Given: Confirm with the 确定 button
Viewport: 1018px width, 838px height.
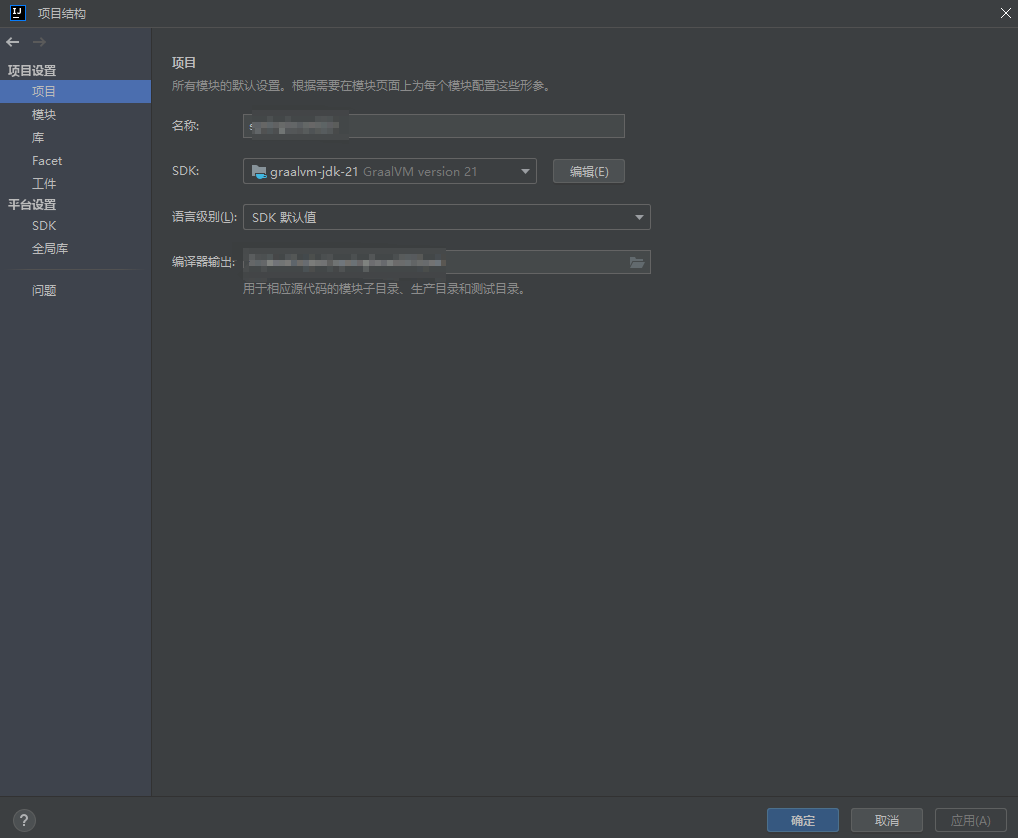Looking at the screenshot, I should click(802, 820).
